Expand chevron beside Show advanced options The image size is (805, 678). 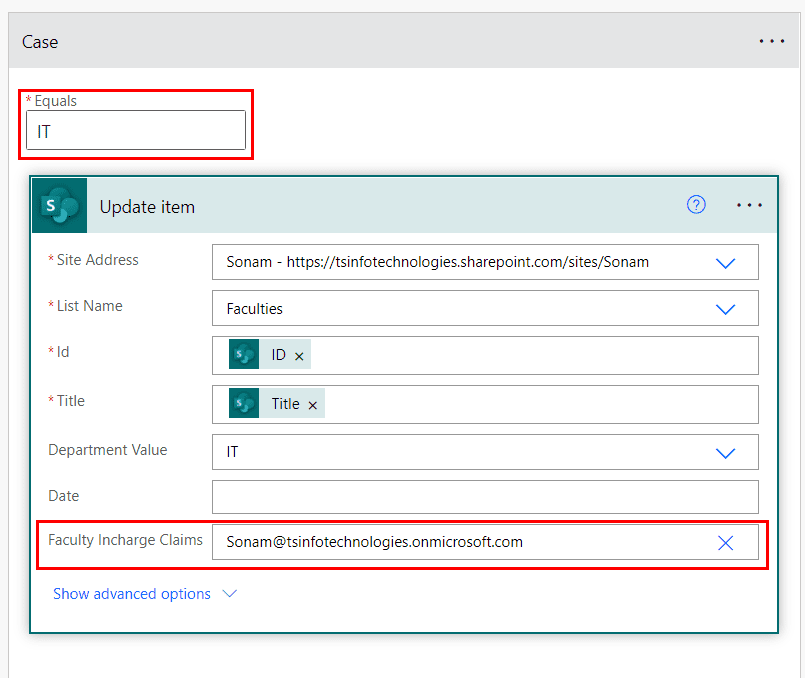click(229, 594)
